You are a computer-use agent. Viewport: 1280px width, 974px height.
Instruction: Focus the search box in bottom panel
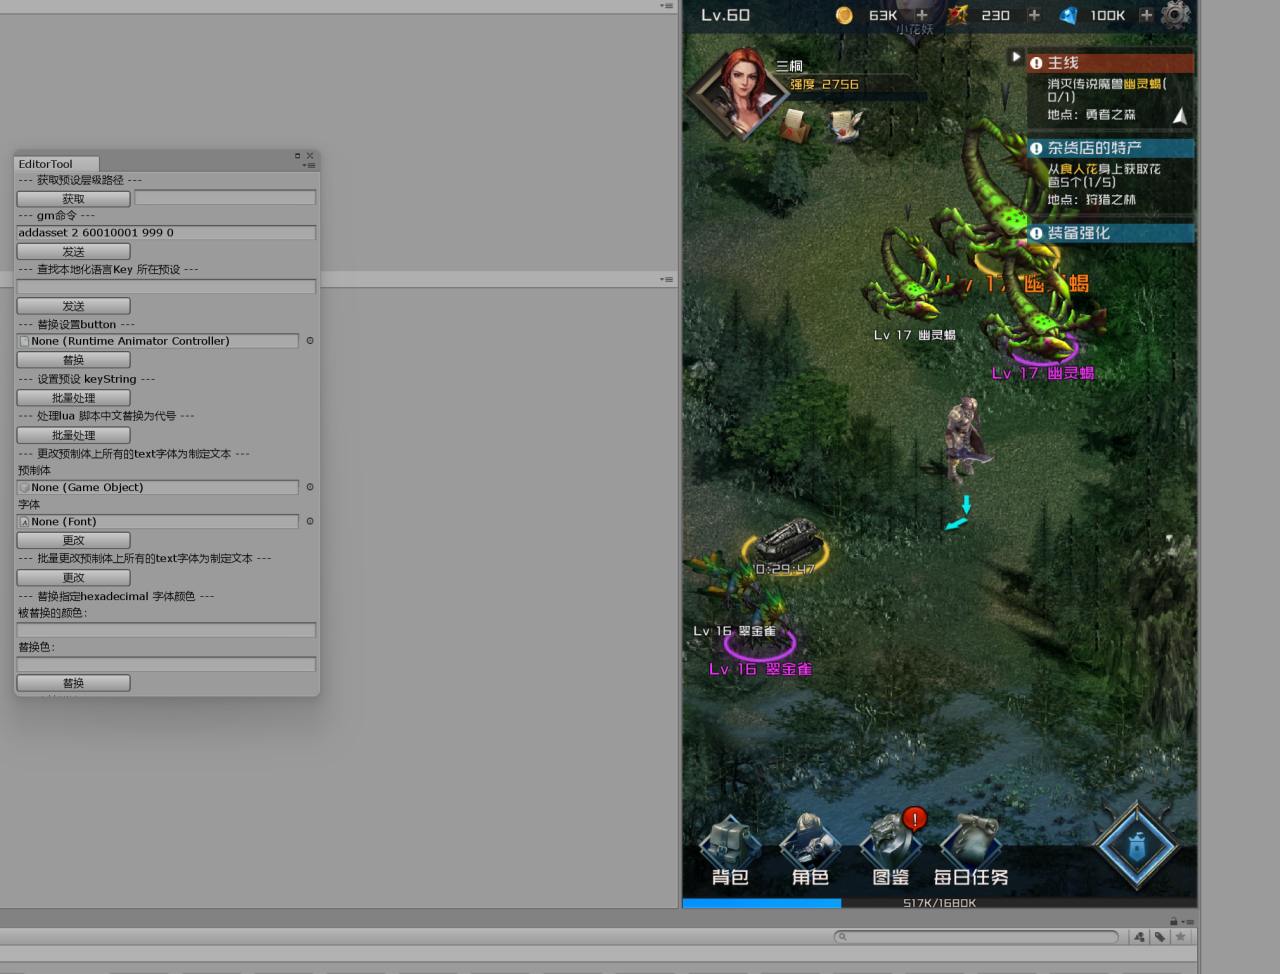click(x=976, y=937)
